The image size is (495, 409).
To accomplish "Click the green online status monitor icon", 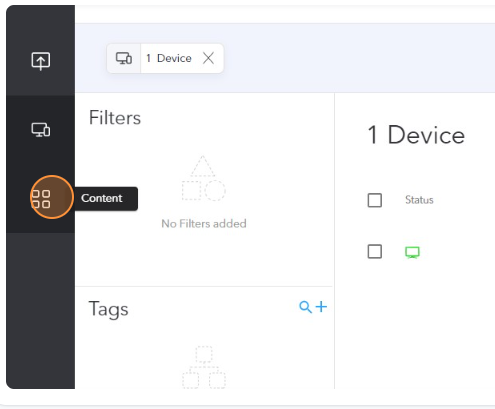I will click(412, 252).
